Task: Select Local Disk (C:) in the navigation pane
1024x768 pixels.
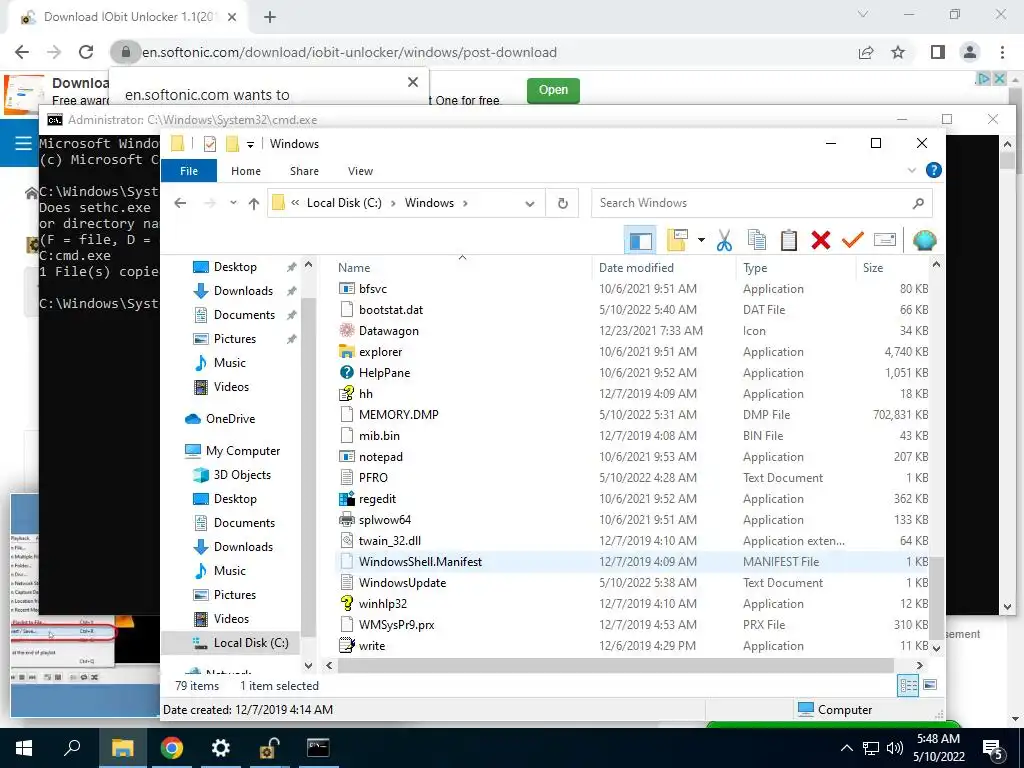Action: tap(251, 643)
